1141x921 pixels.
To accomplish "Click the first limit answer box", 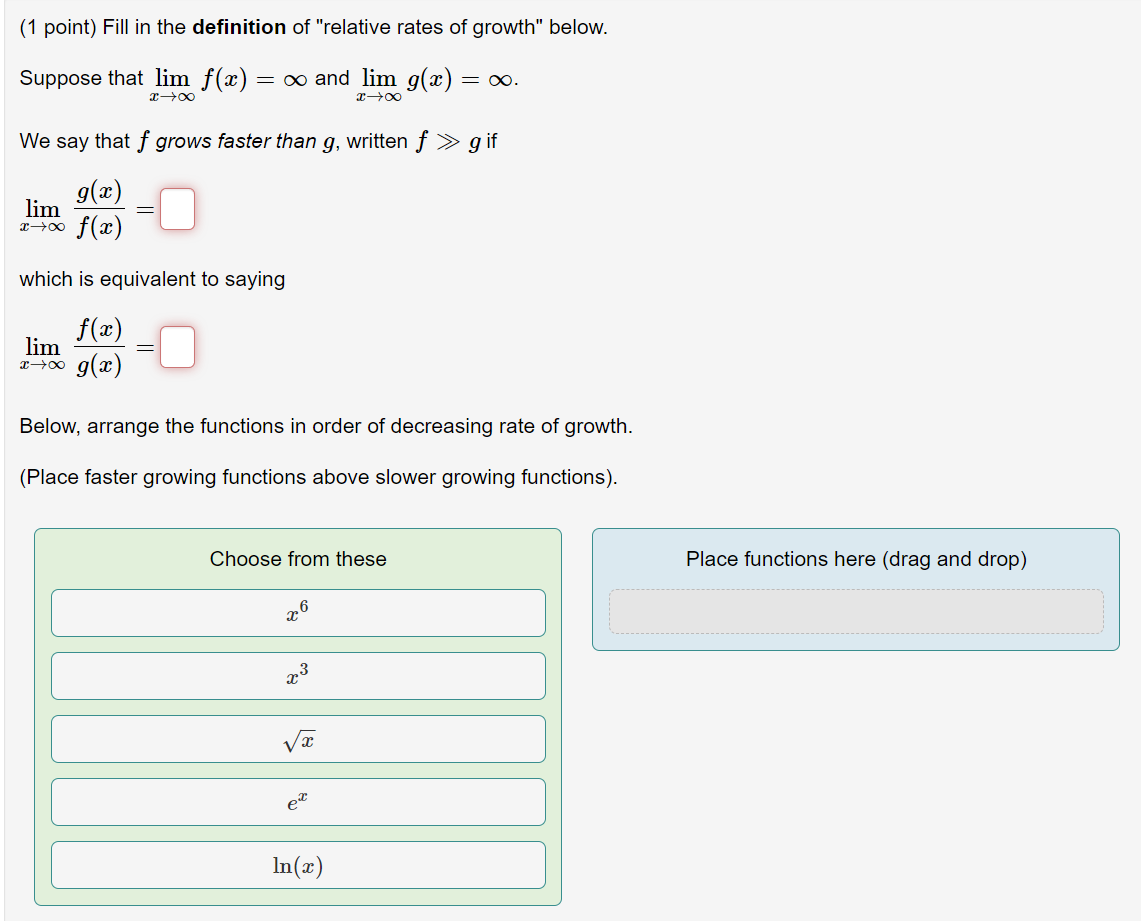I will click(178, 208).
